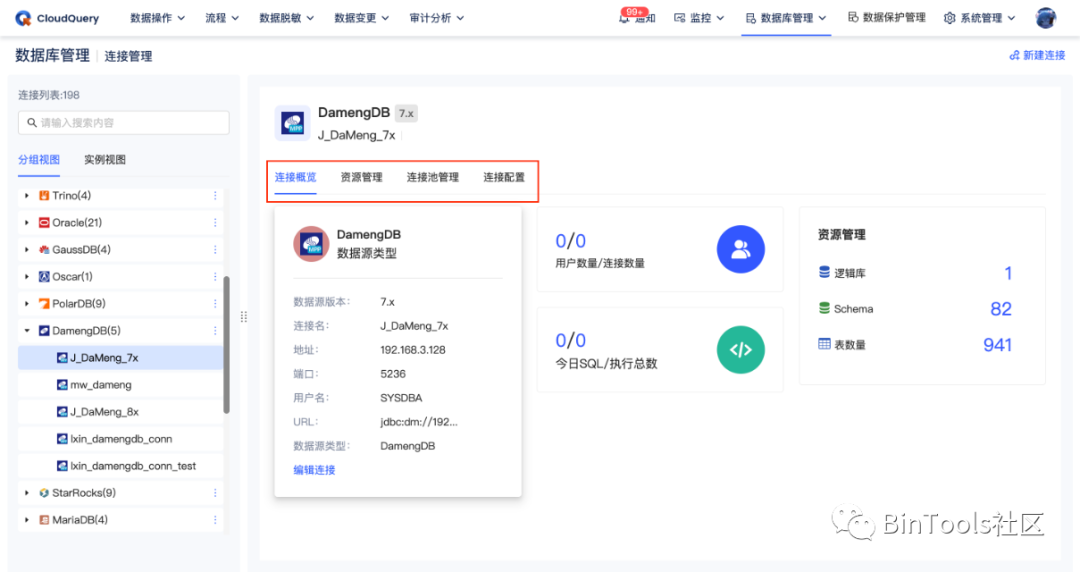The width and height of the screenshot is (1080, 572).
Task: Switch to 分组视图 tab
Action: [39, 159]
